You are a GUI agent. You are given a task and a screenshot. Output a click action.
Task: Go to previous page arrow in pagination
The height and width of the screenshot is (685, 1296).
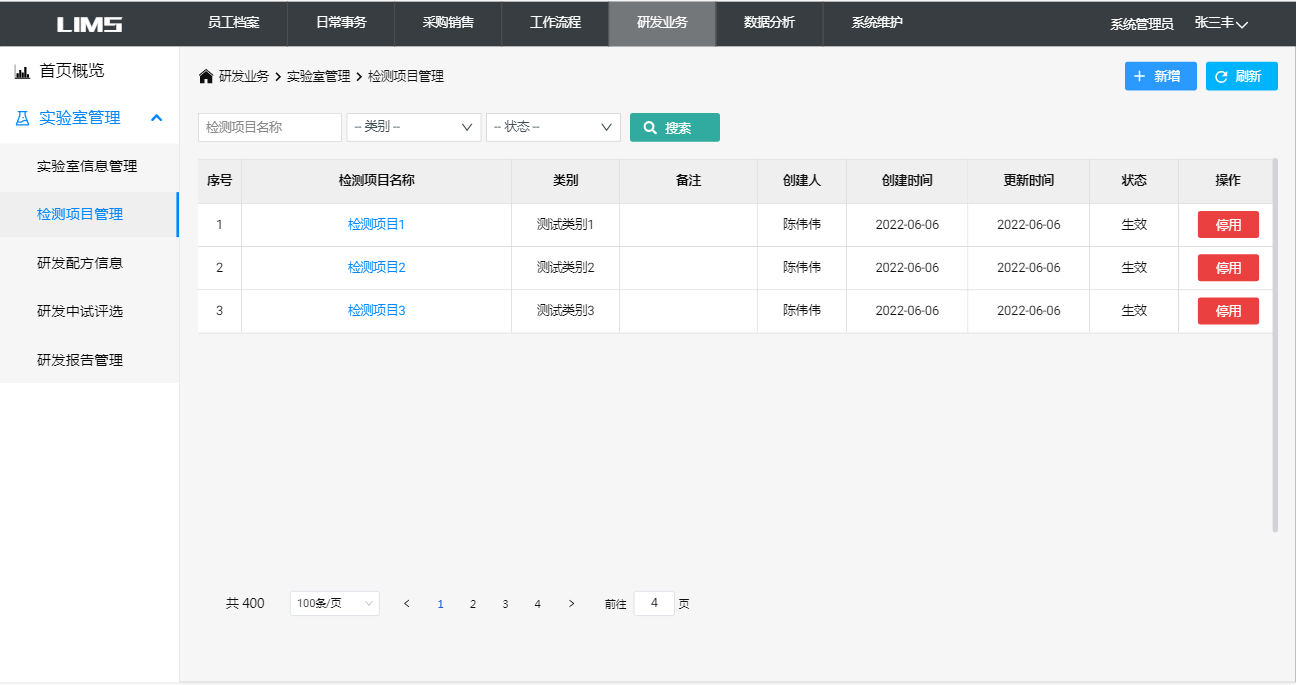tap(406, 604)
